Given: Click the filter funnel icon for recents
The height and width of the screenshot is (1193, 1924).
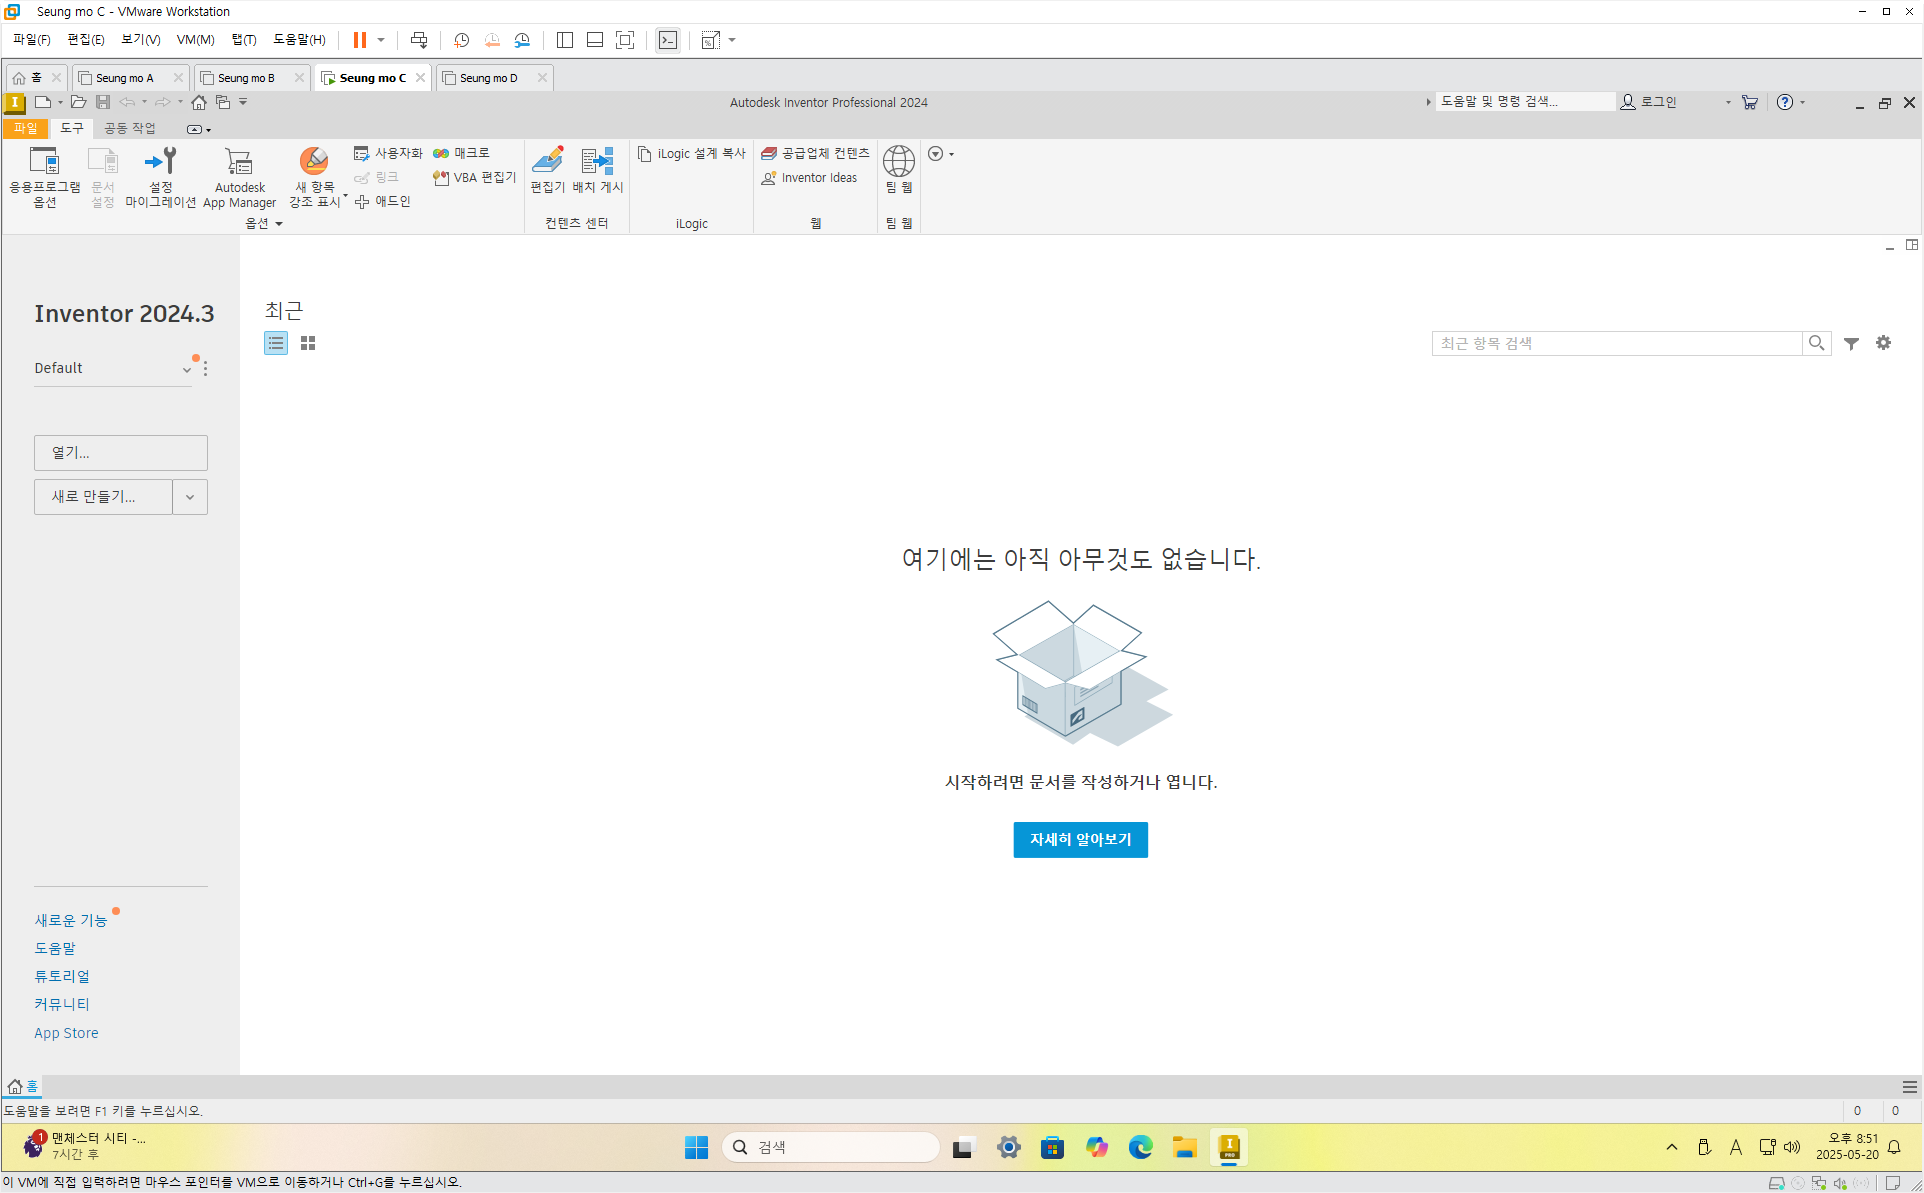Looking at the screenshot, I should coord(1851,343).
